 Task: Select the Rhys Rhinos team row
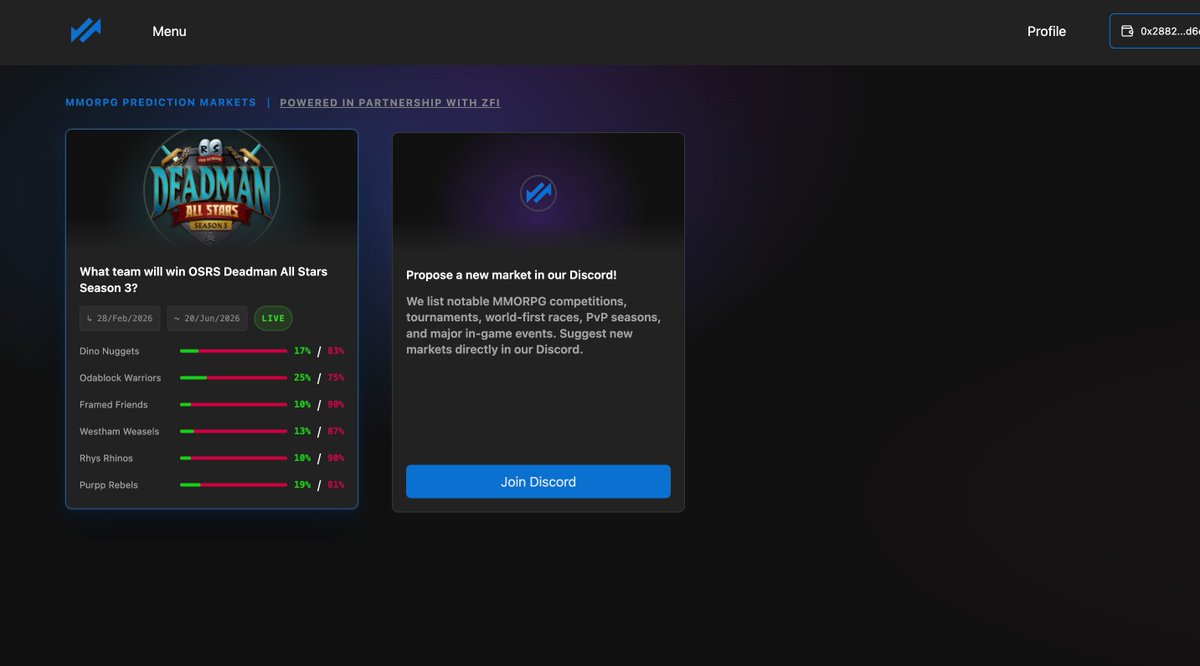tap(212, 458)
